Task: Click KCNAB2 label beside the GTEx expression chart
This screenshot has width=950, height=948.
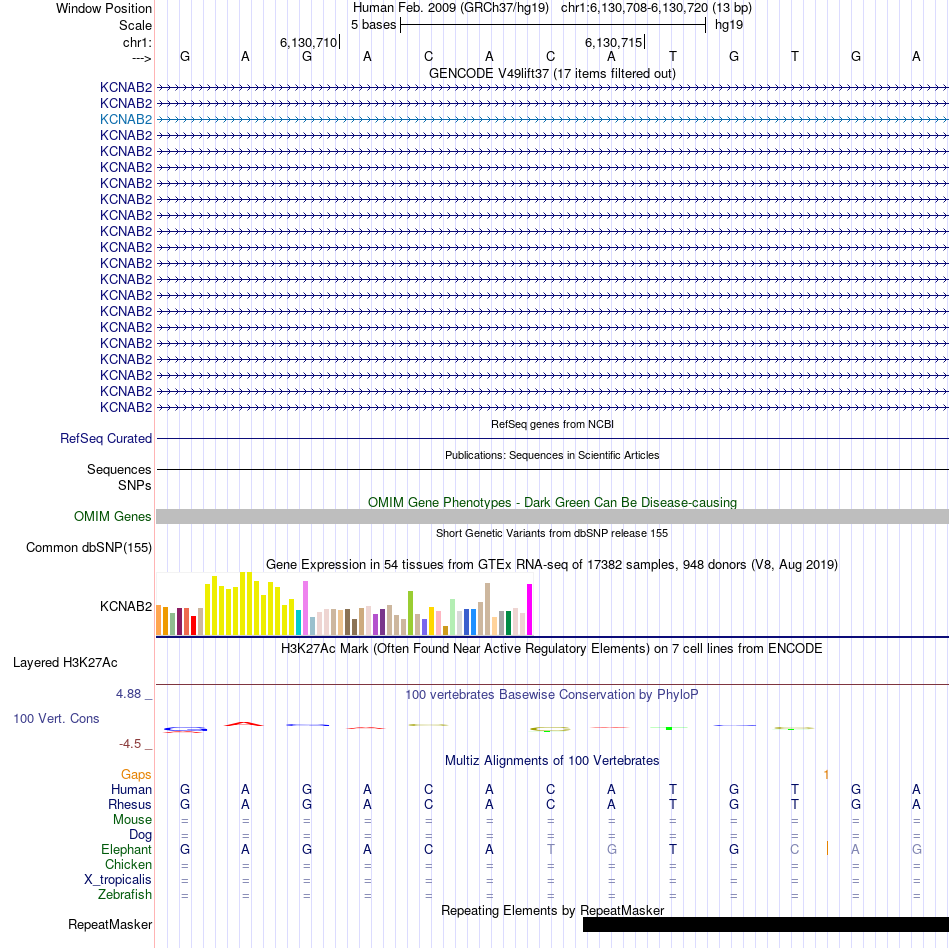Action: (126, 606)
